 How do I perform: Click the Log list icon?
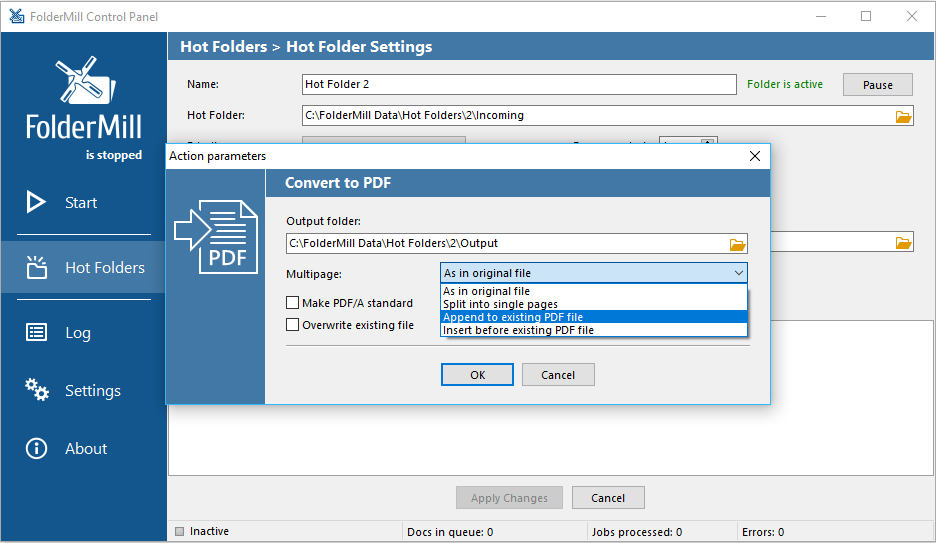(x=37, y=333)
